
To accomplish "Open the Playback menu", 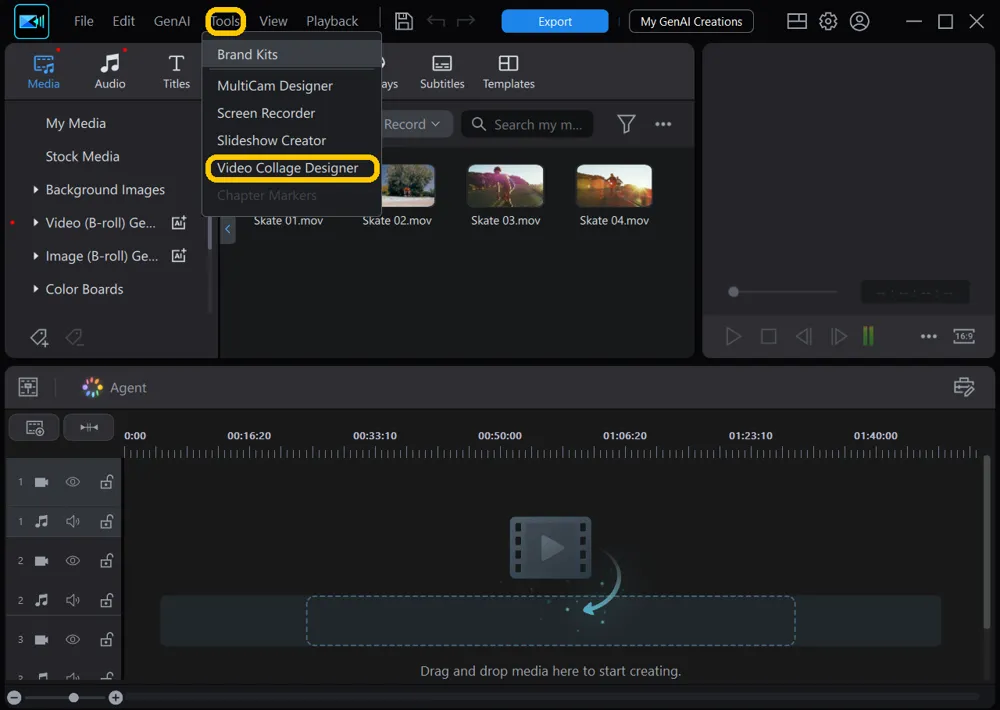I will [332, 21].
